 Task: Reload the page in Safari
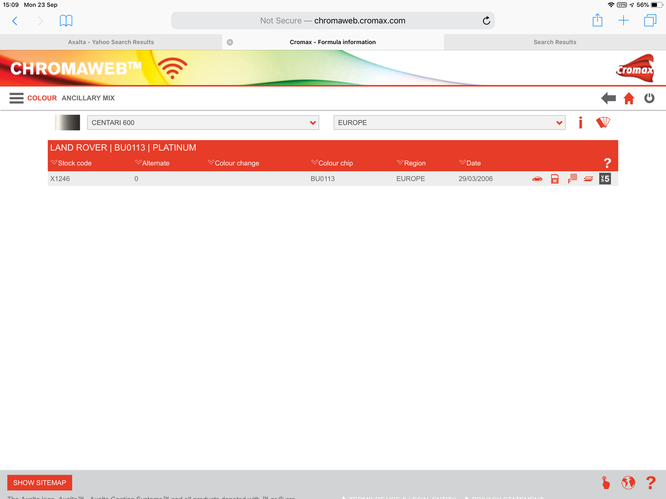coord(486,21)
